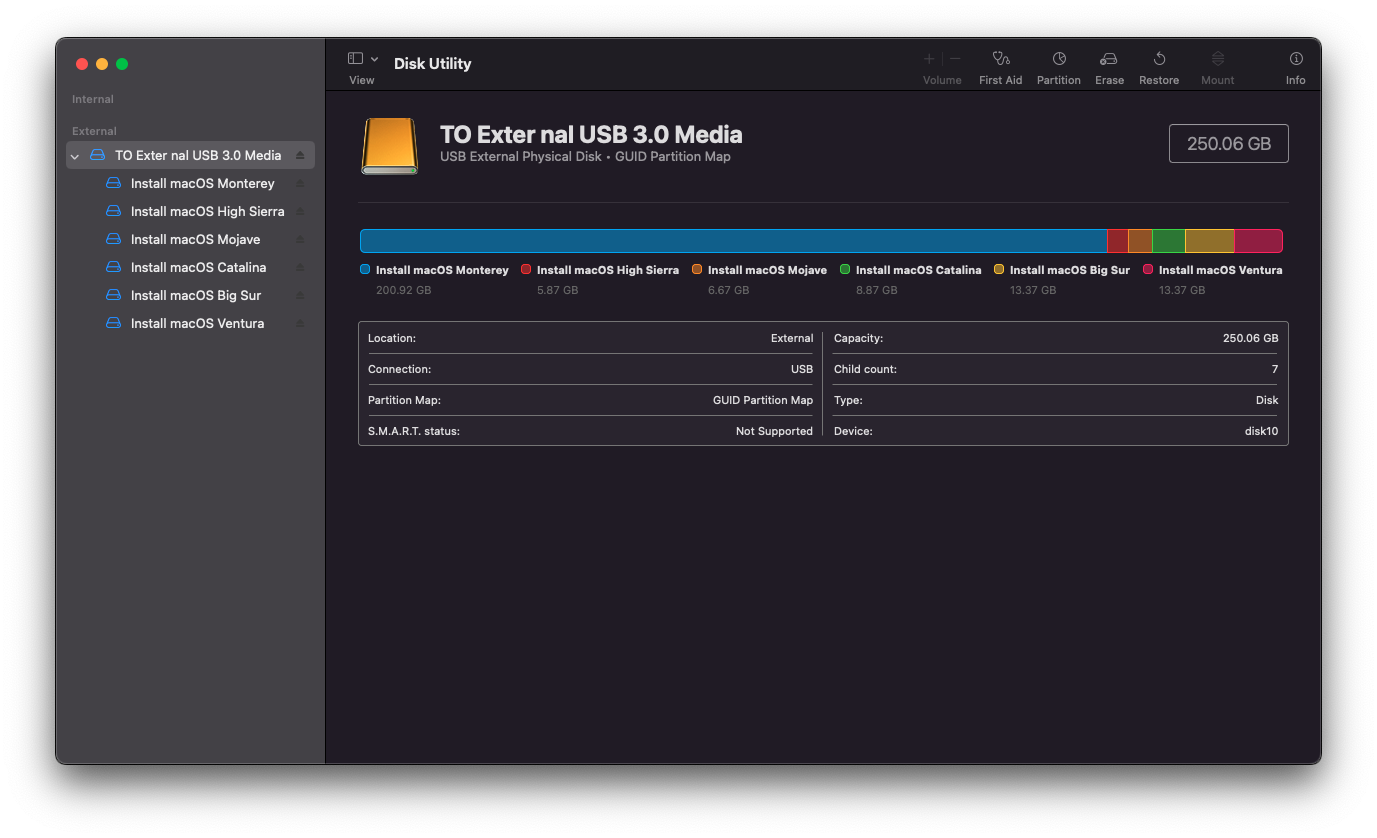
Task: Click the GUID Partition Map table value
Action: pyautogui.click(x=763, y=400)
